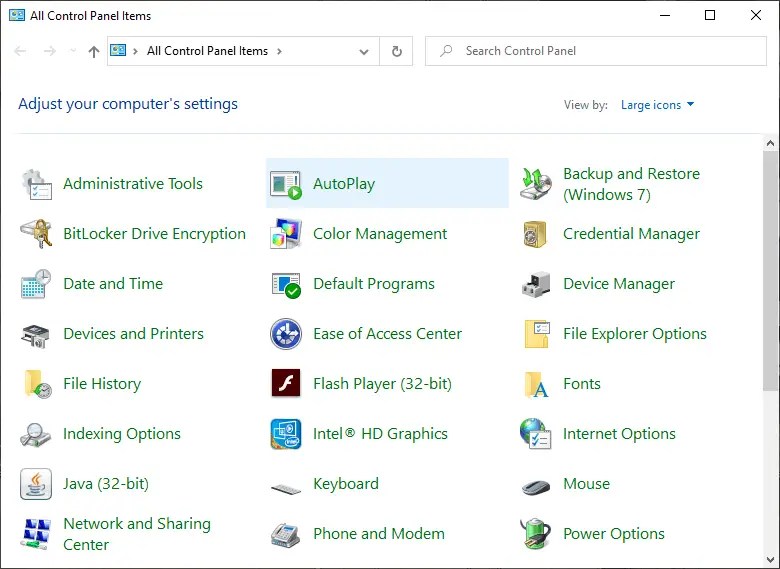Click the scrollbar up arrow

tap(771, 143)
